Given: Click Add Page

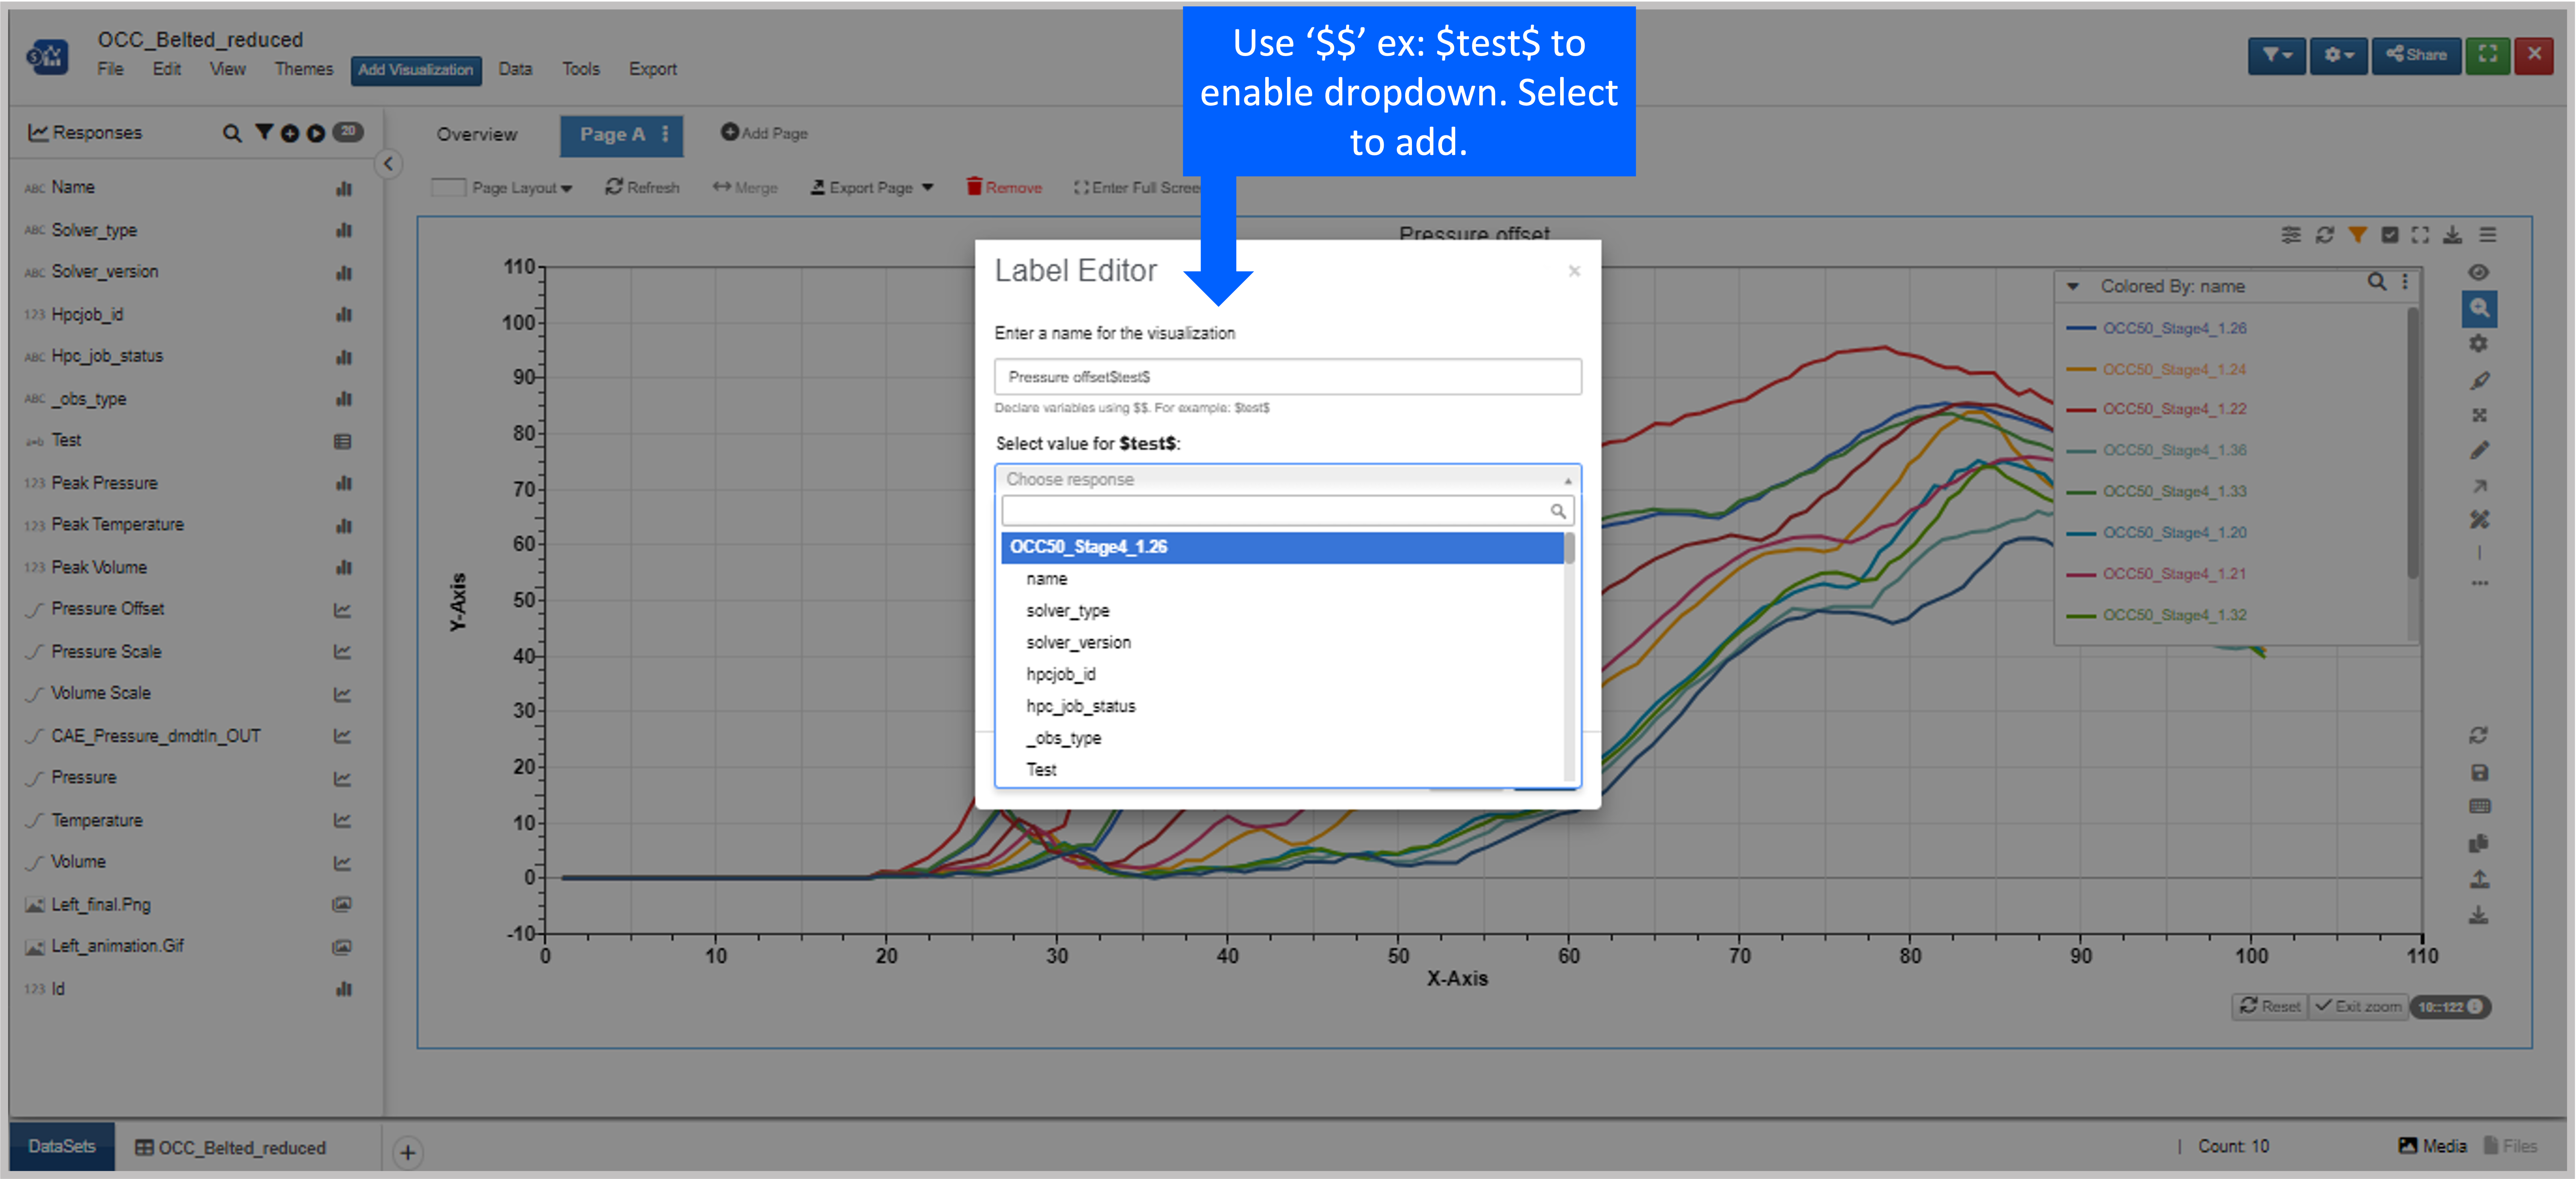Looking at the screenshot, I should point(764,133).
